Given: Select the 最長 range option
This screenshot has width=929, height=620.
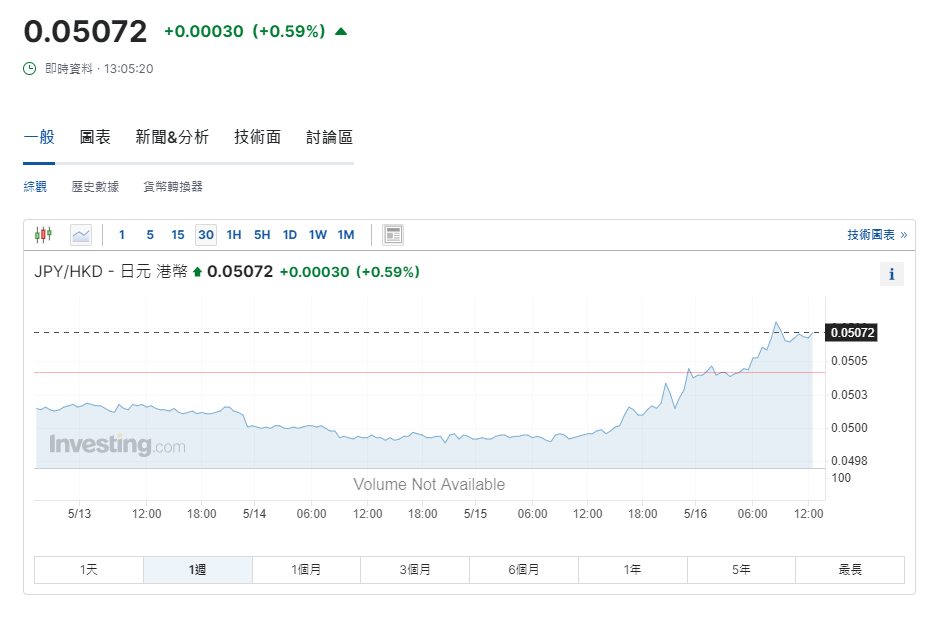Looking at the screenshot, I should point(850,569).
